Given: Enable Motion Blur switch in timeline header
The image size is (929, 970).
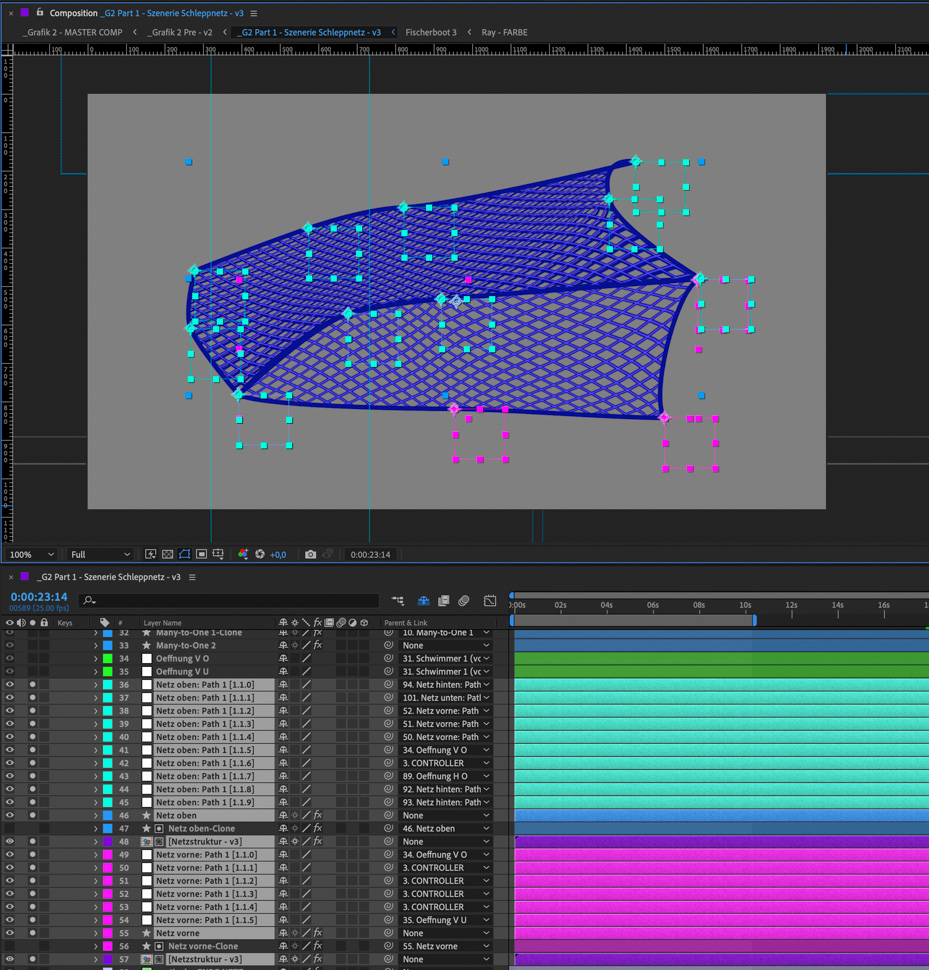Looking at the screenshot, I should [464, 601].
